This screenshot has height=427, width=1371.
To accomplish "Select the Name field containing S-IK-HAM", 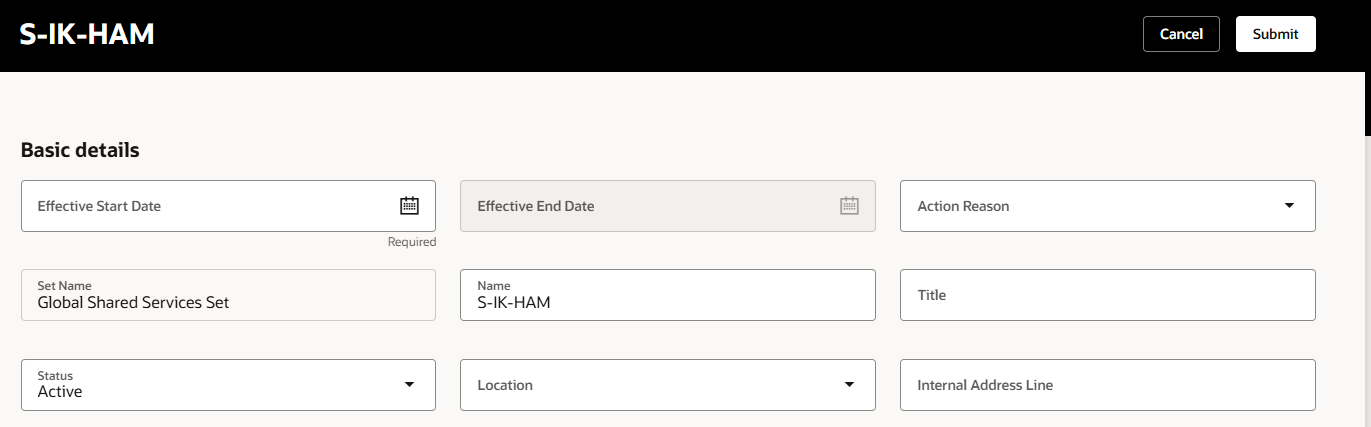I will tap(668, 295).
